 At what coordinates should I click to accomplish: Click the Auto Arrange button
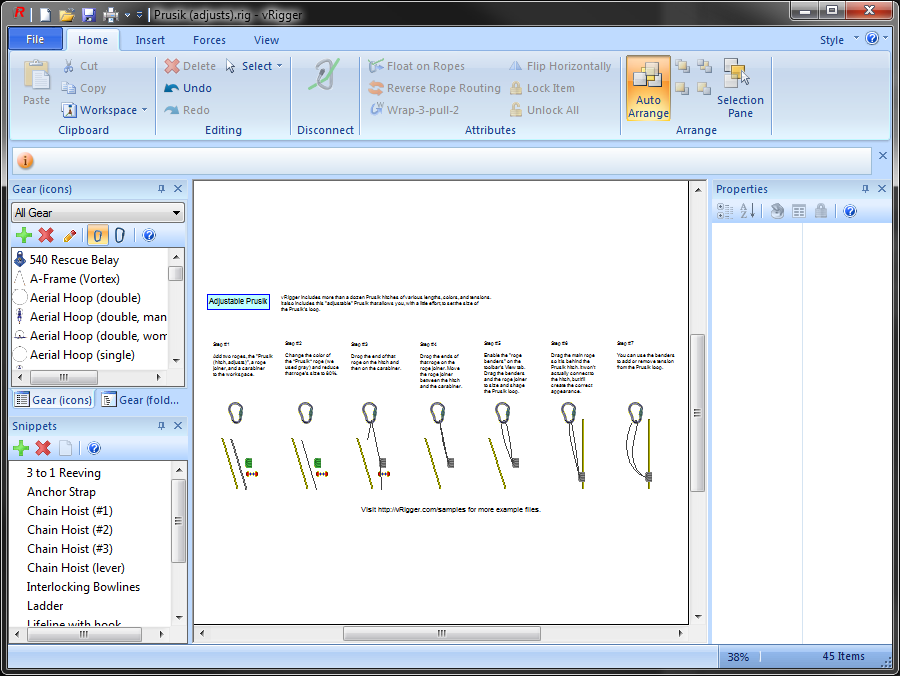(648, 90)
